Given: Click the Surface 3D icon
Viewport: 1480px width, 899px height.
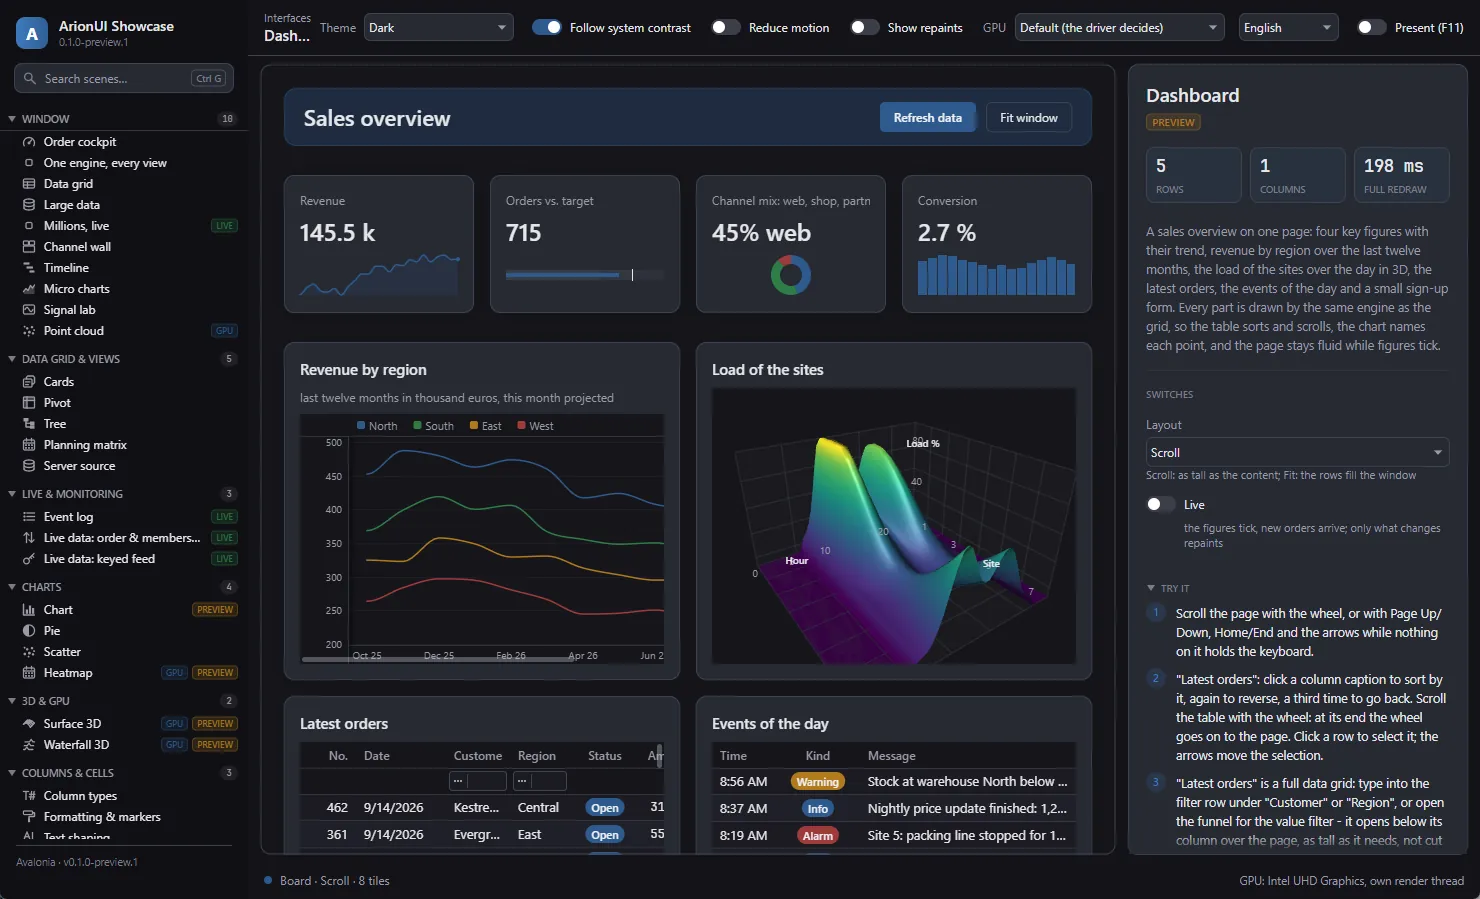Looking at the screenshot, I should (29, 724).
